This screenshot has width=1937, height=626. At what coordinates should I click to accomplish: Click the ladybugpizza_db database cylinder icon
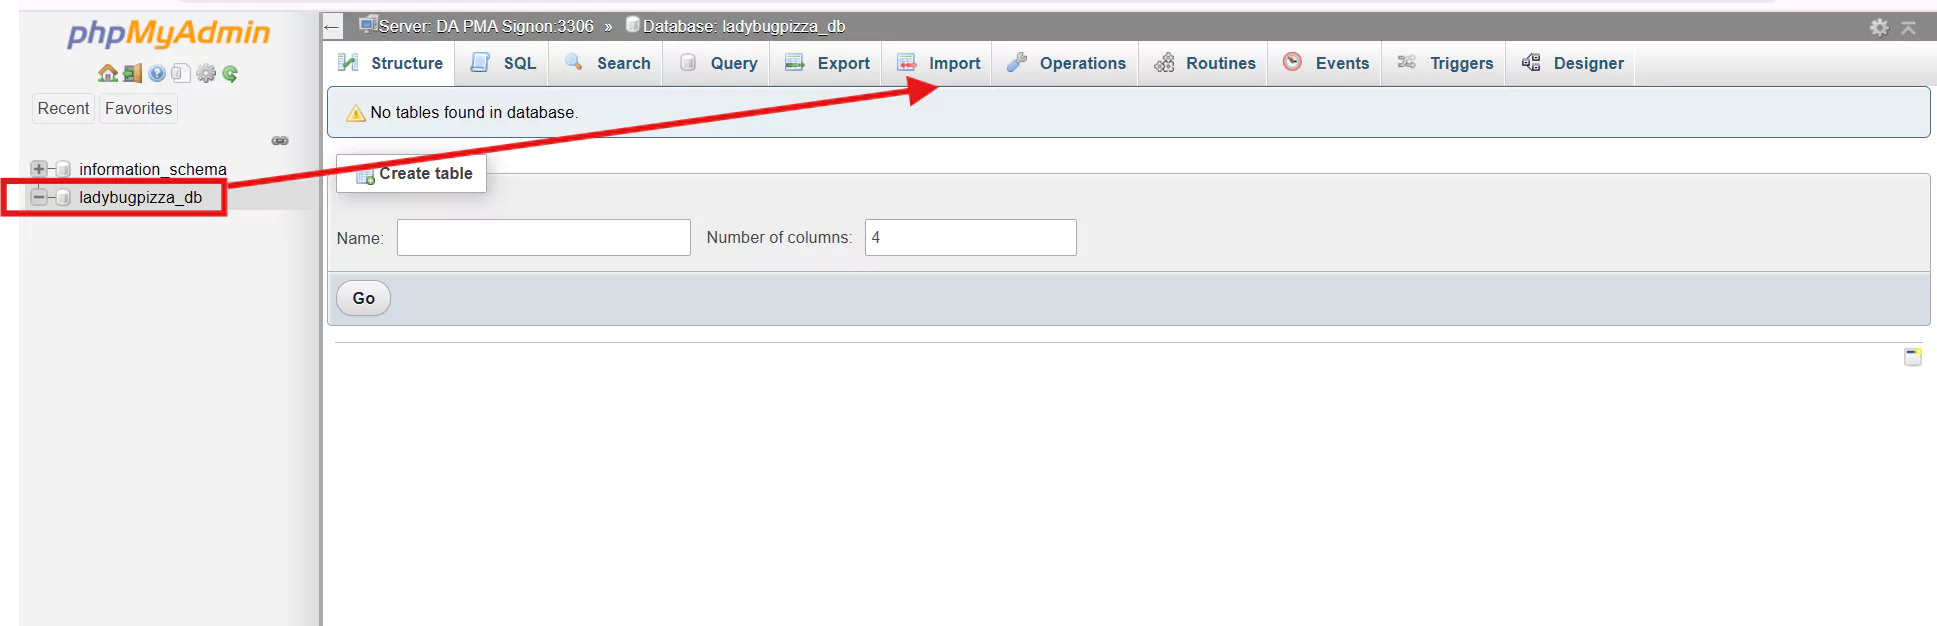pos(63,197)
